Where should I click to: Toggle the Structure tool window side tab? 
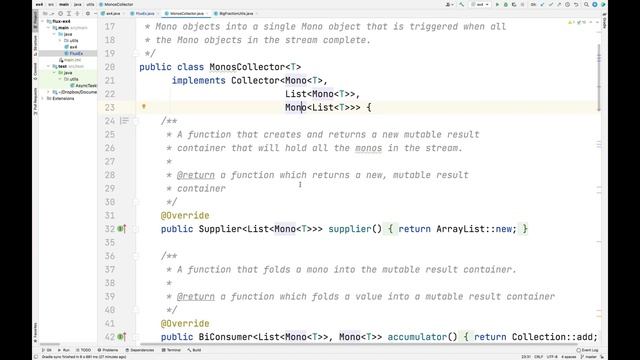[x=36, y=45]
